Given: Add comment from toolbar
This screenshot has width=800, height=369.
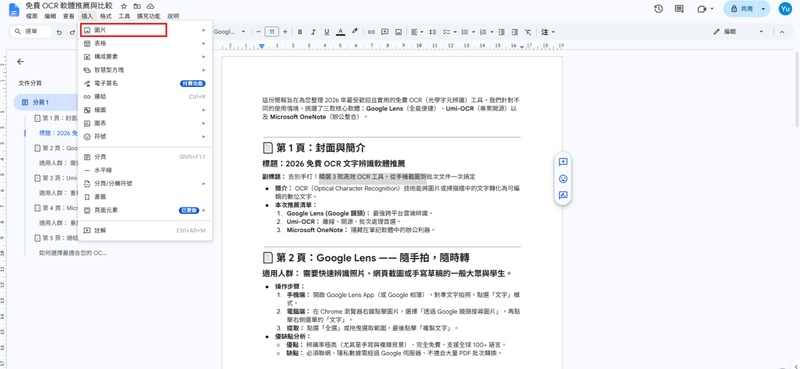Looking at the screenshot, I should 385,32.
